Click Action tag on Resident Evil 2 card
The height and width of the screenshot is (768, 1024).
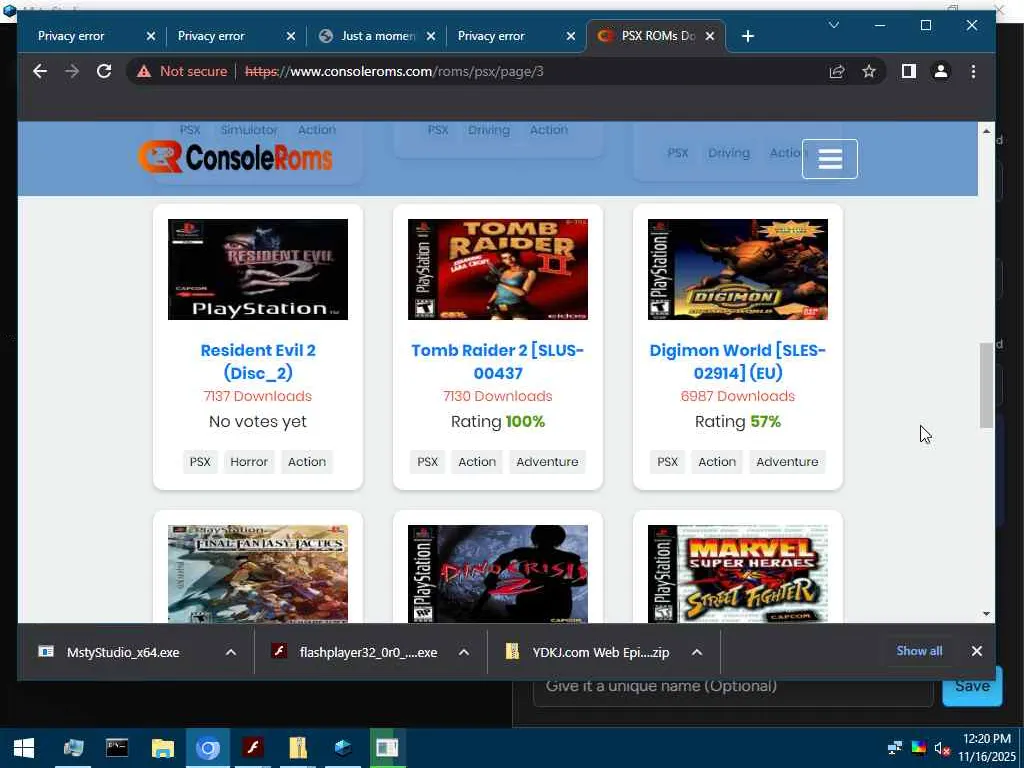click(x=307, y=462)
